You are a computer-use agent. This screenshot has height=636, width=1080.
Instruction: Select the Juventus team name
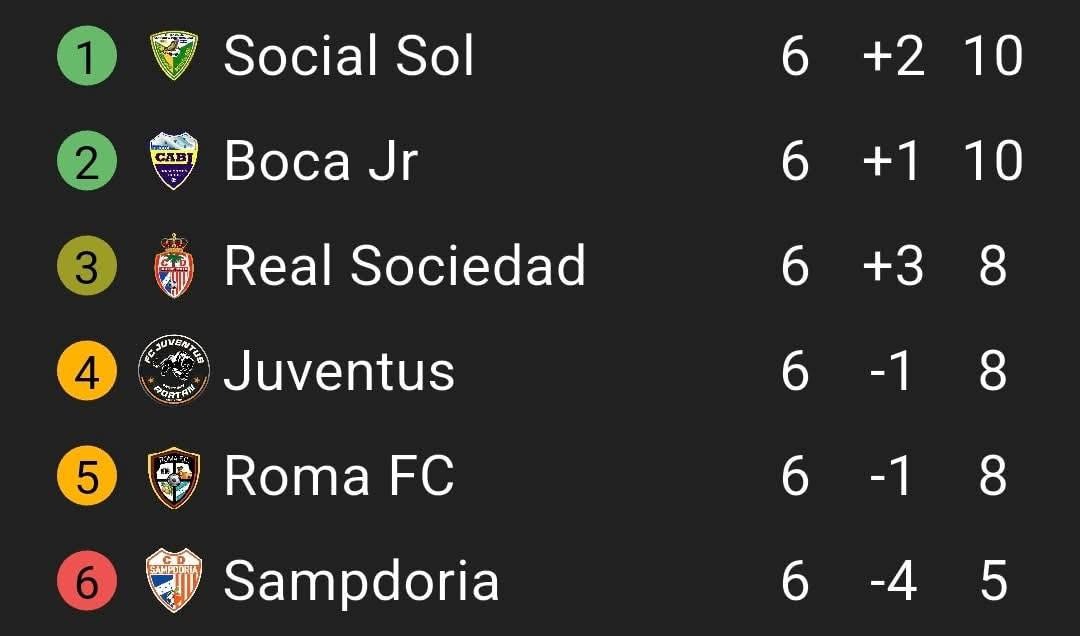339,372
